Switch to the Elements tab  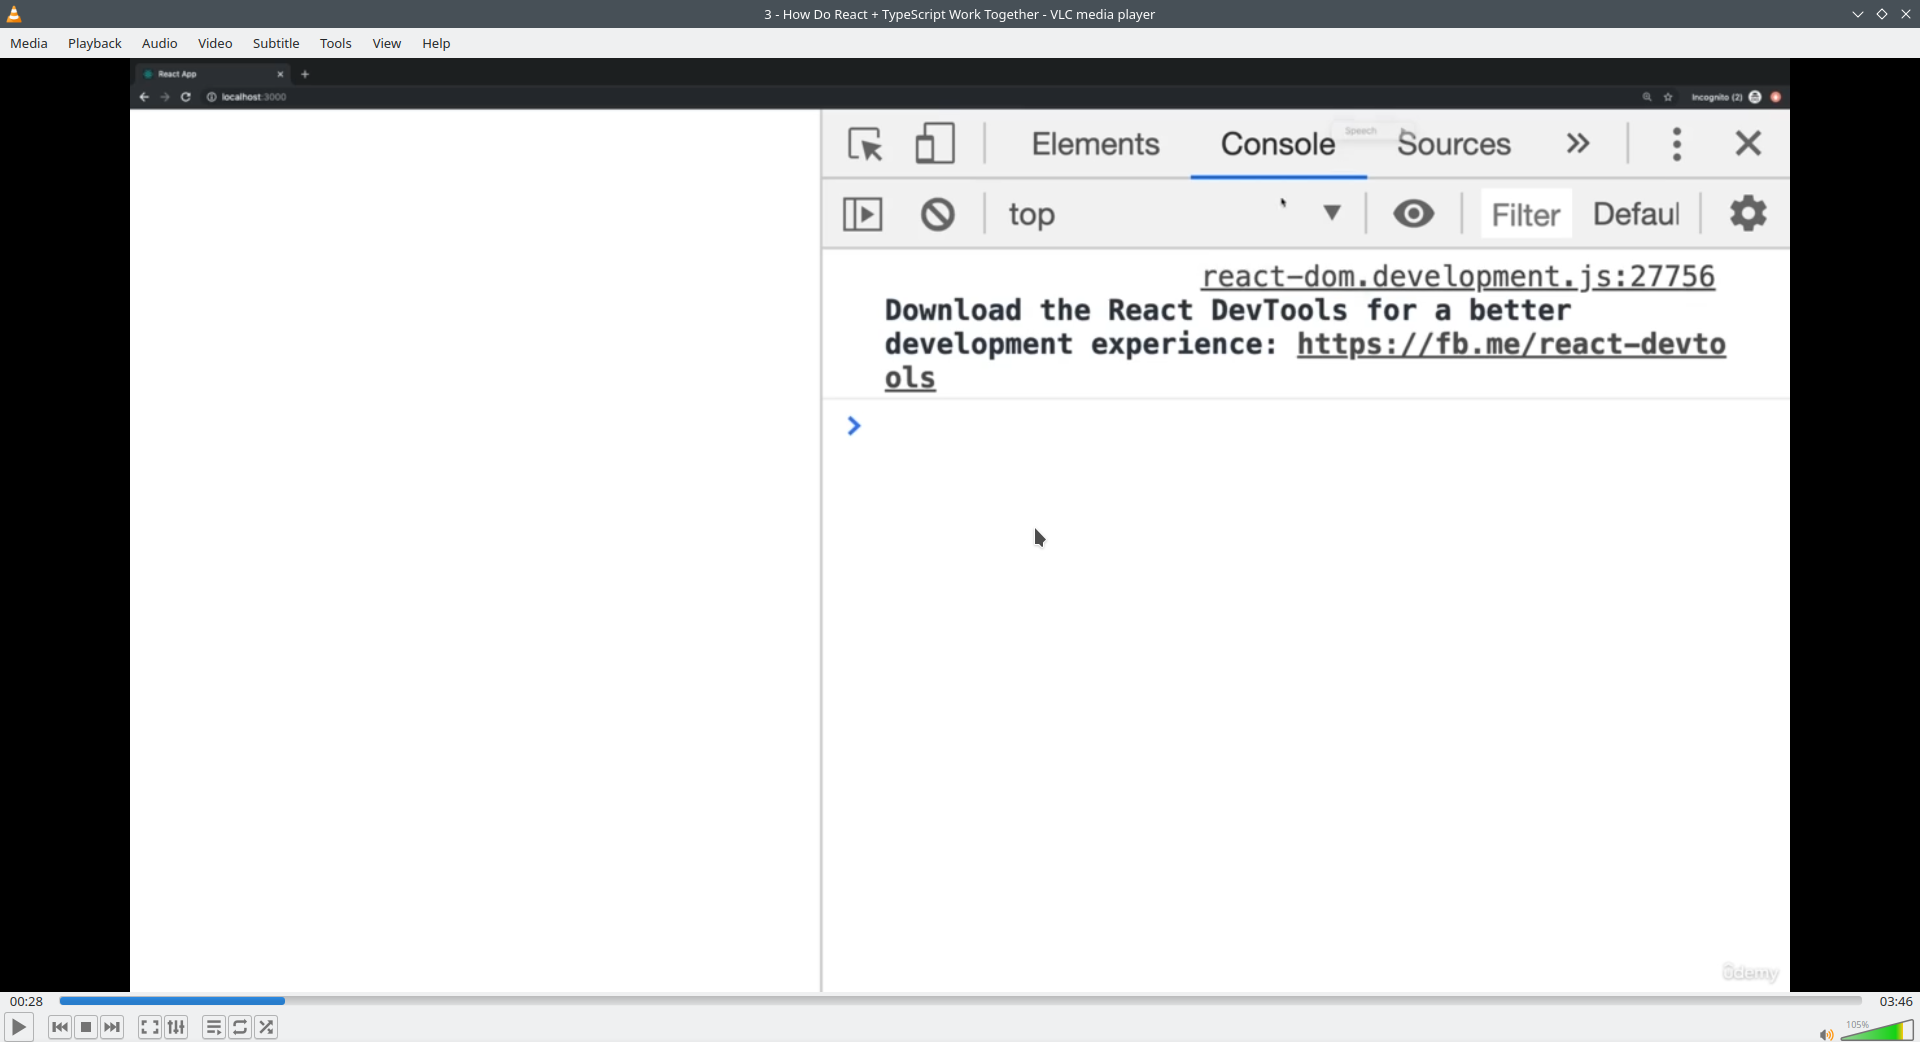pos(1096,144)
